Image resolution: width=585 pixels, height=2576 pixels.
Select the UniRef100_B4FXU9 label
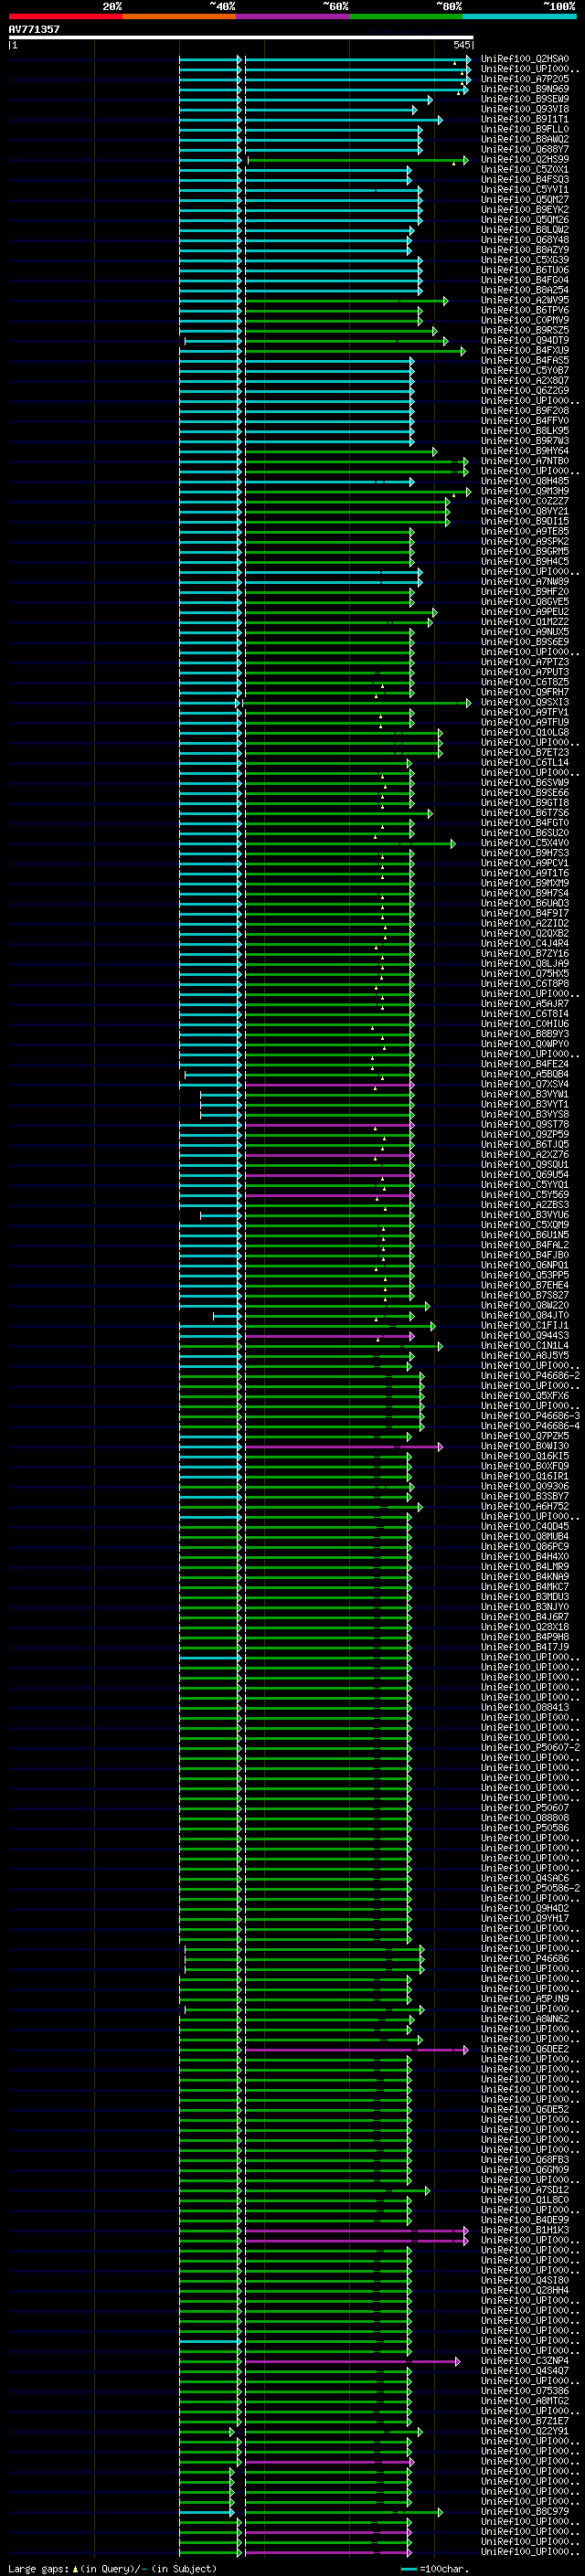(x=525, y=351)
